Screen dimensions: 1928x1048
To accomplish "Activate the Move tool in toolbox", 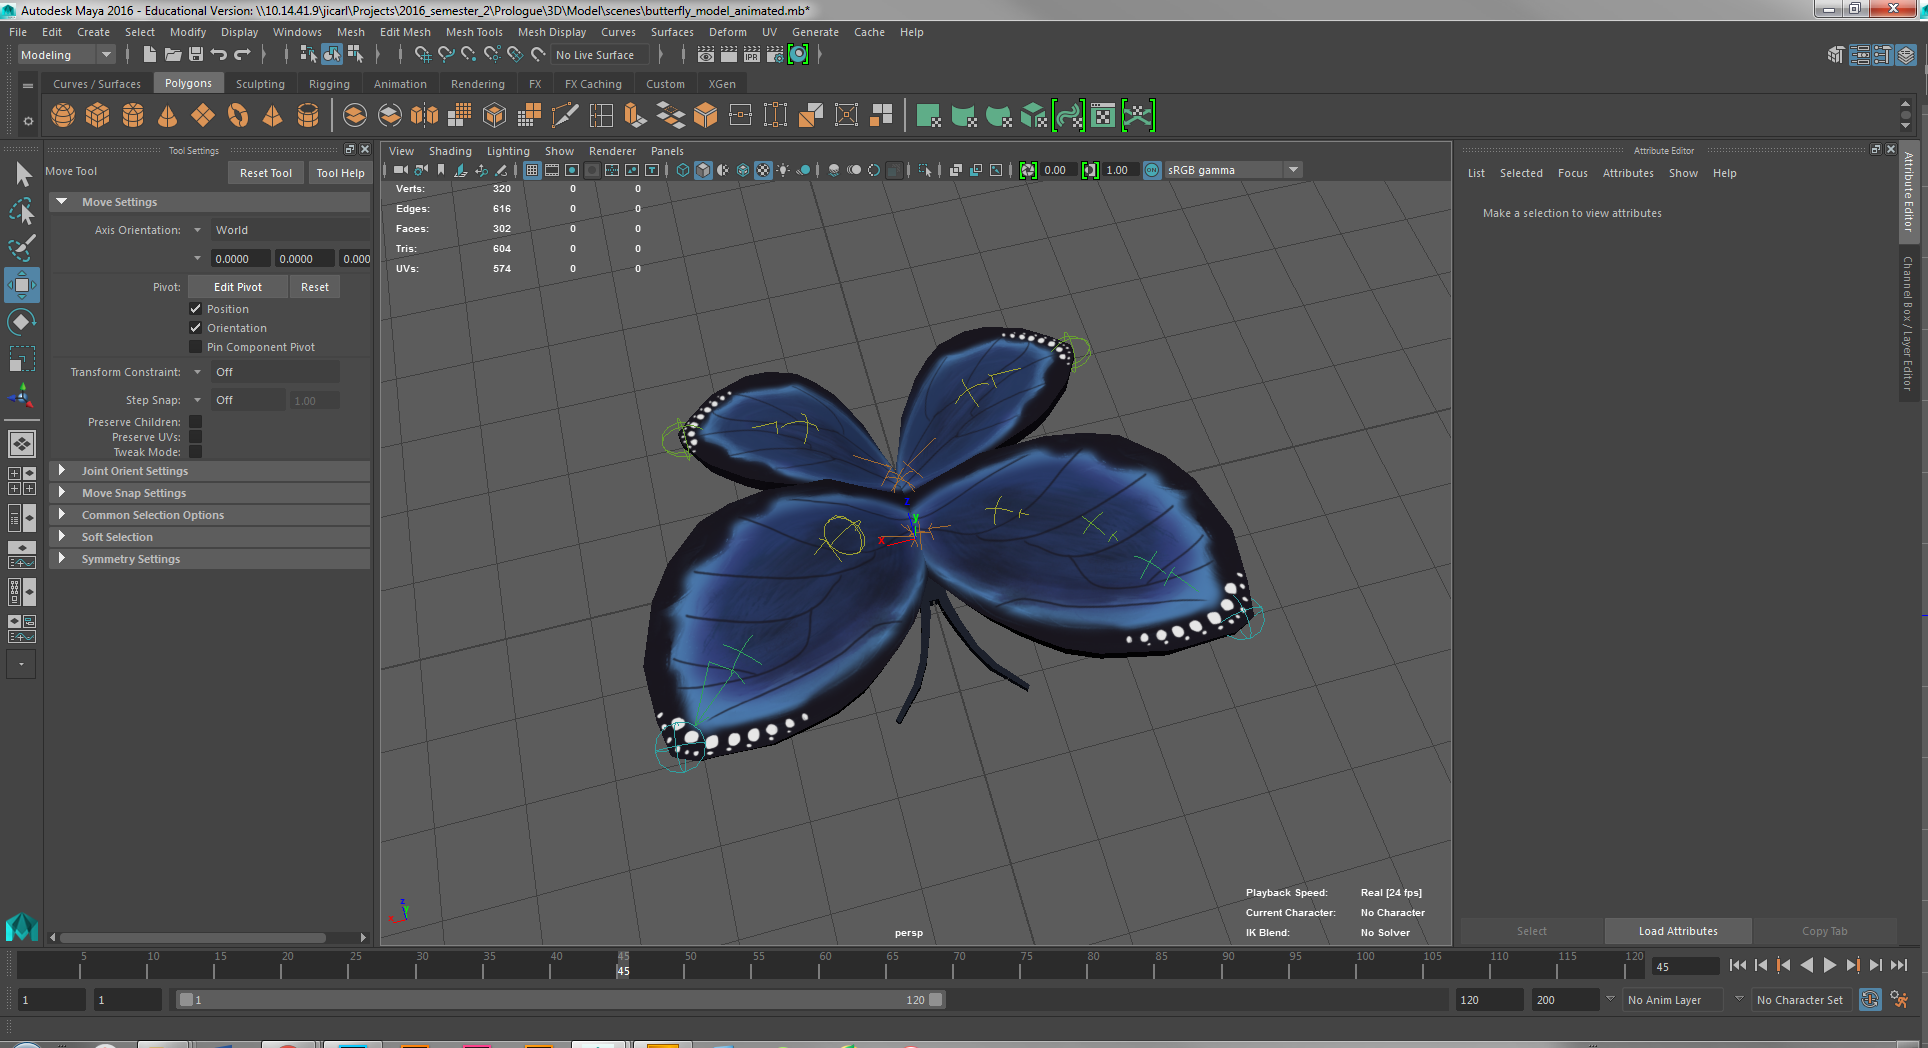I will click(22, 285).
